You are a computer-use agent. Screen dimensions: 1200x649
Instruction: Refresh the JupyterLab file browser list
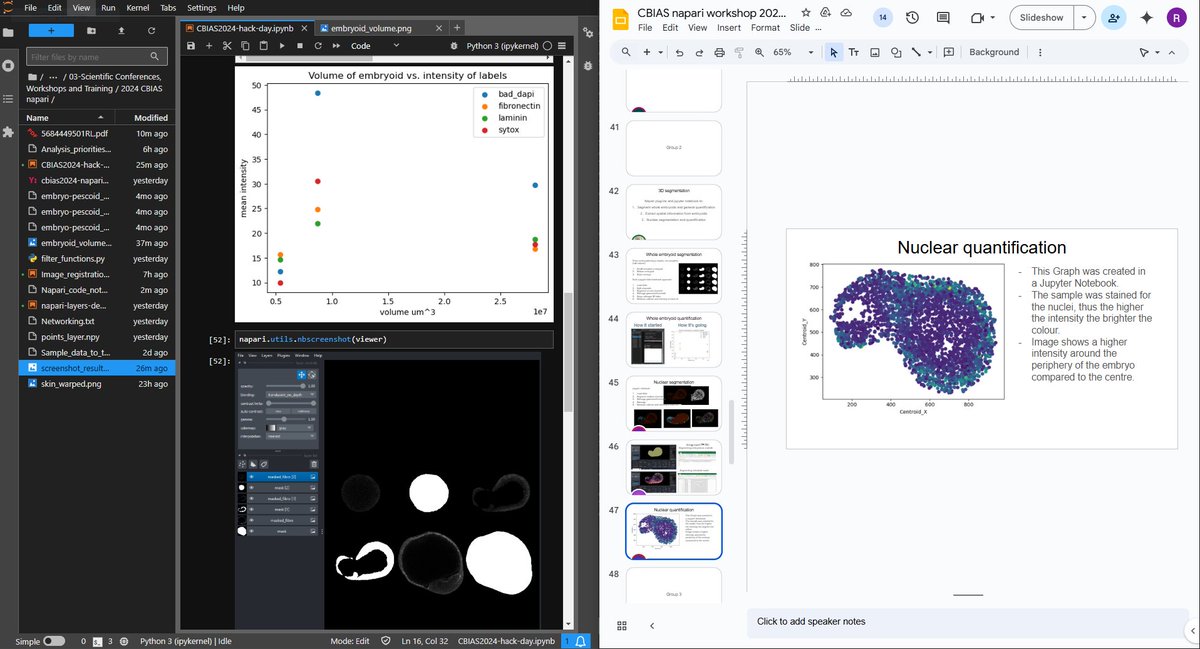151,31
